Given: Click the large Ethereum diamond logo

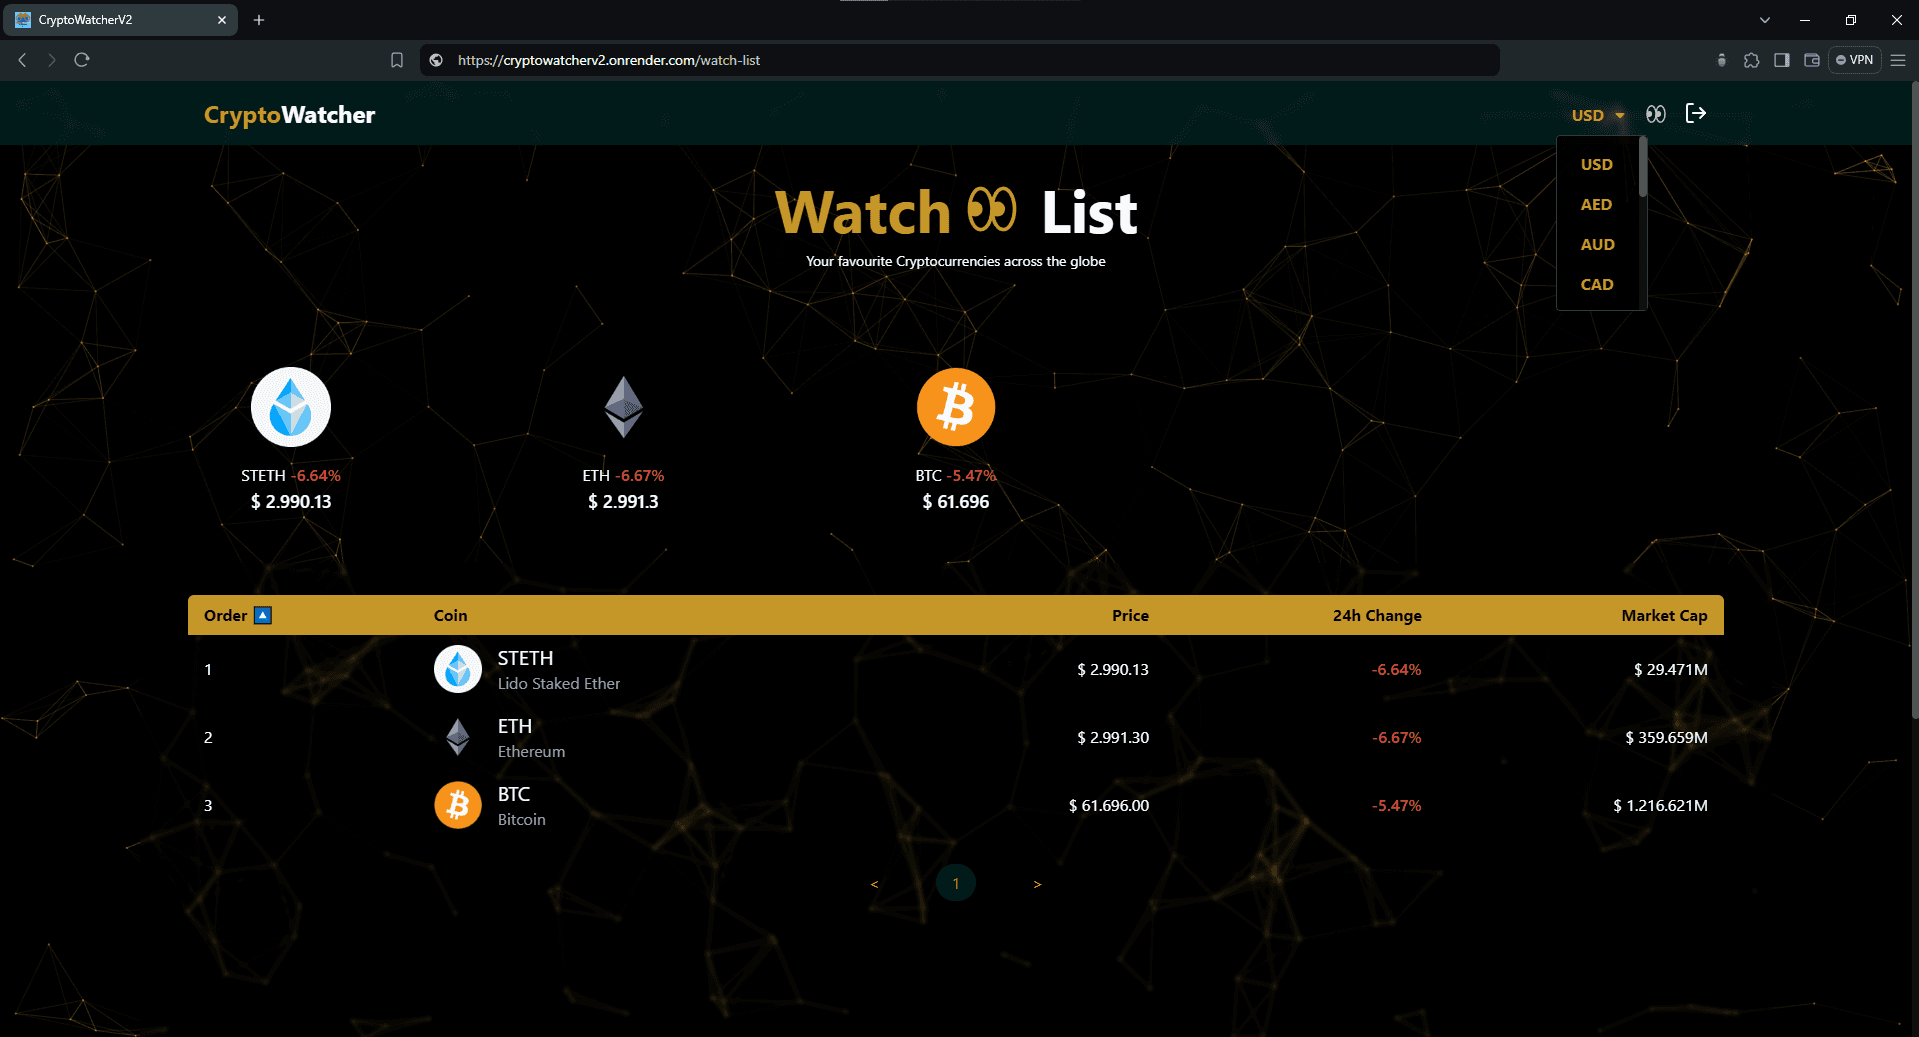Looking at the screenshot, I should pos(623,407).
